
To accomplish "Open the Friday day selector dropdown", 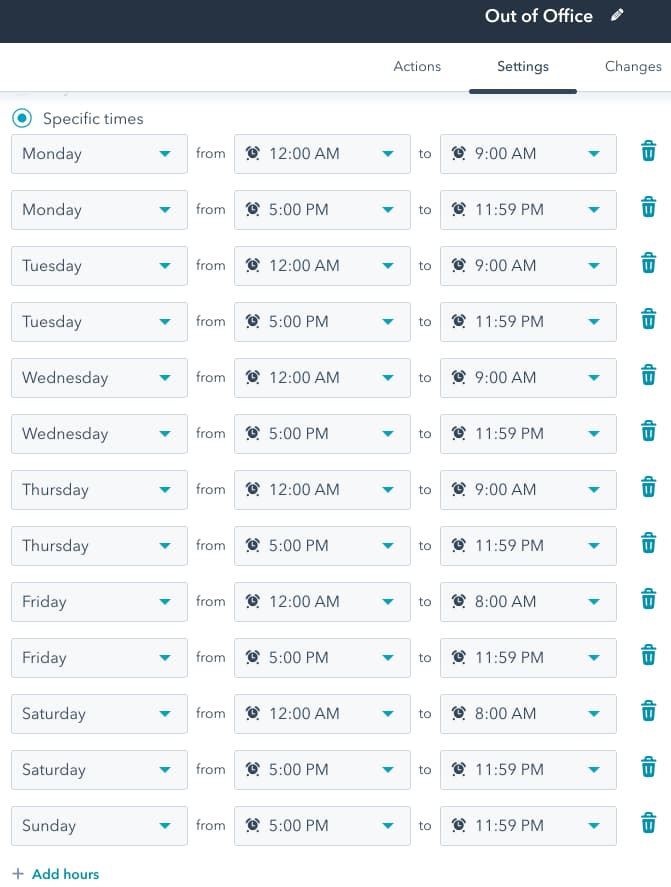I will [99, 602].
